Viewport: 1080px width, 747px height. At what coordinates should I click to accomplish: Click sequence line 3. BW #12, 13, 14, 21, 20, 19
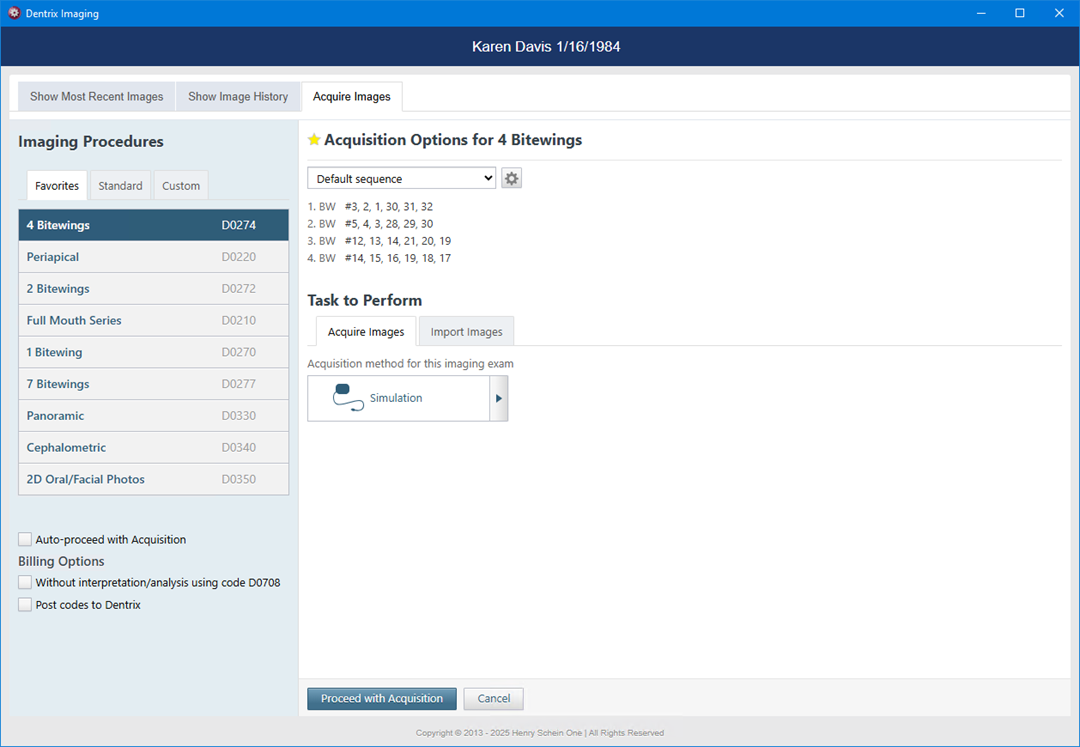pos(380,241)
